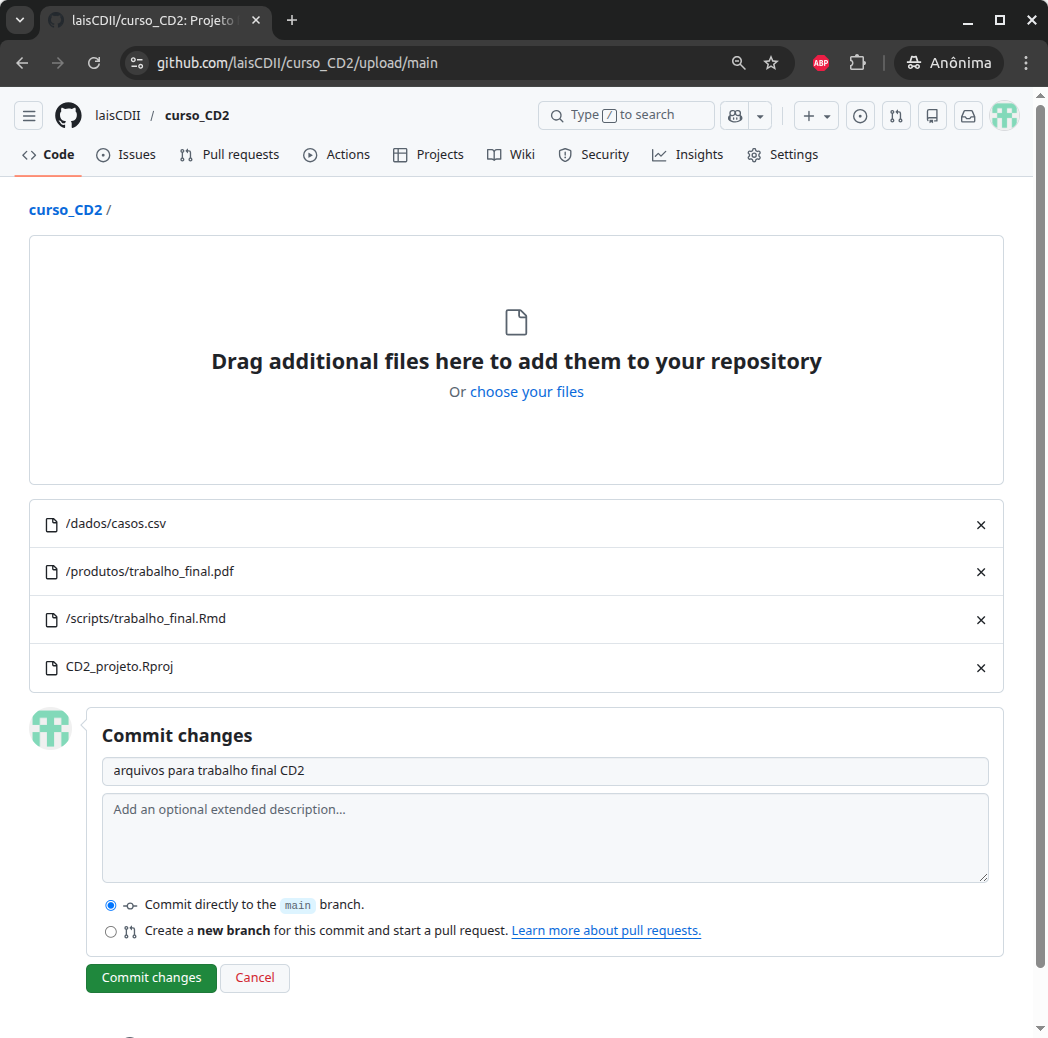Bookmark this page with the star icon
The image size is (1048, 1038).
coord(771,63)
